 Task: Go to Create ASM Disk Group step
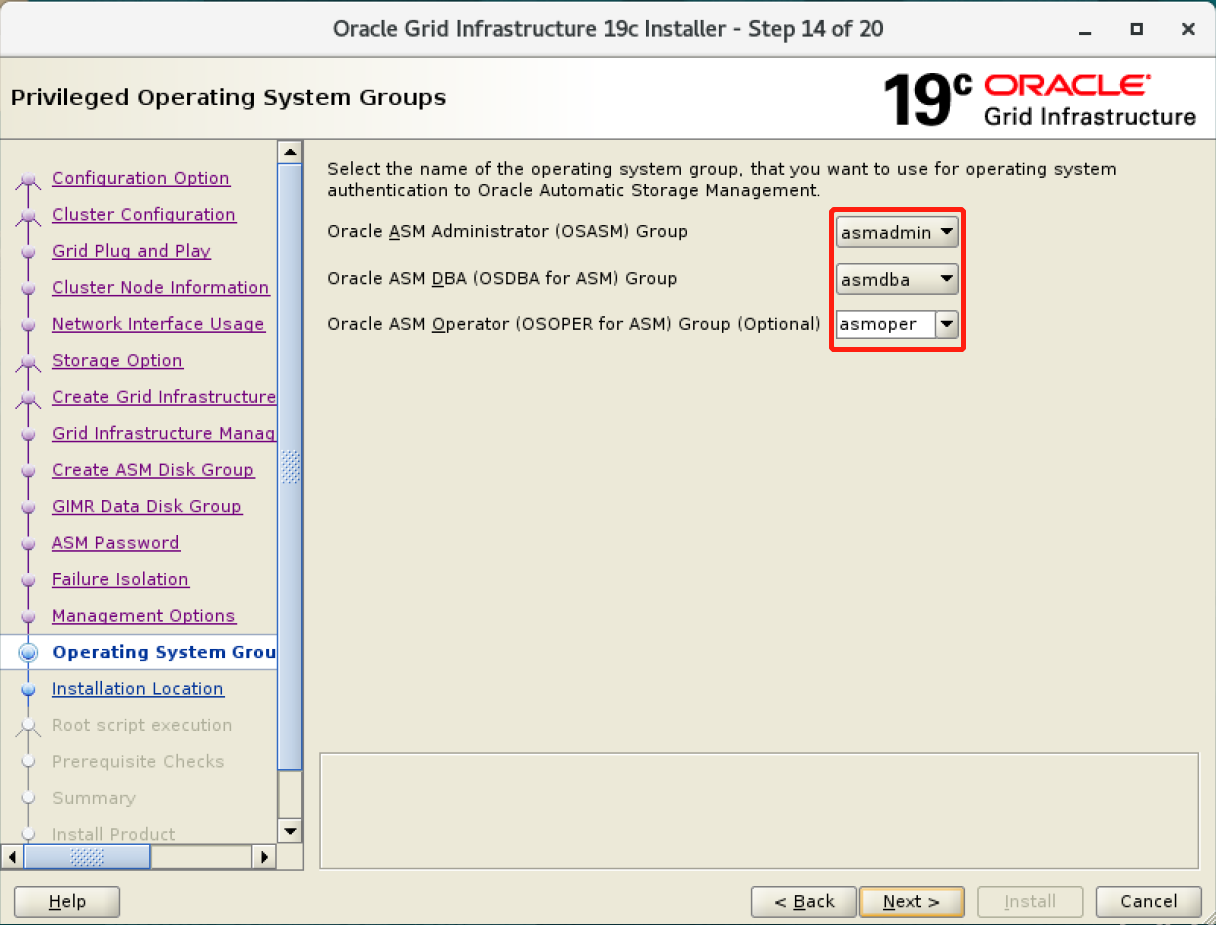pos(153,470)
